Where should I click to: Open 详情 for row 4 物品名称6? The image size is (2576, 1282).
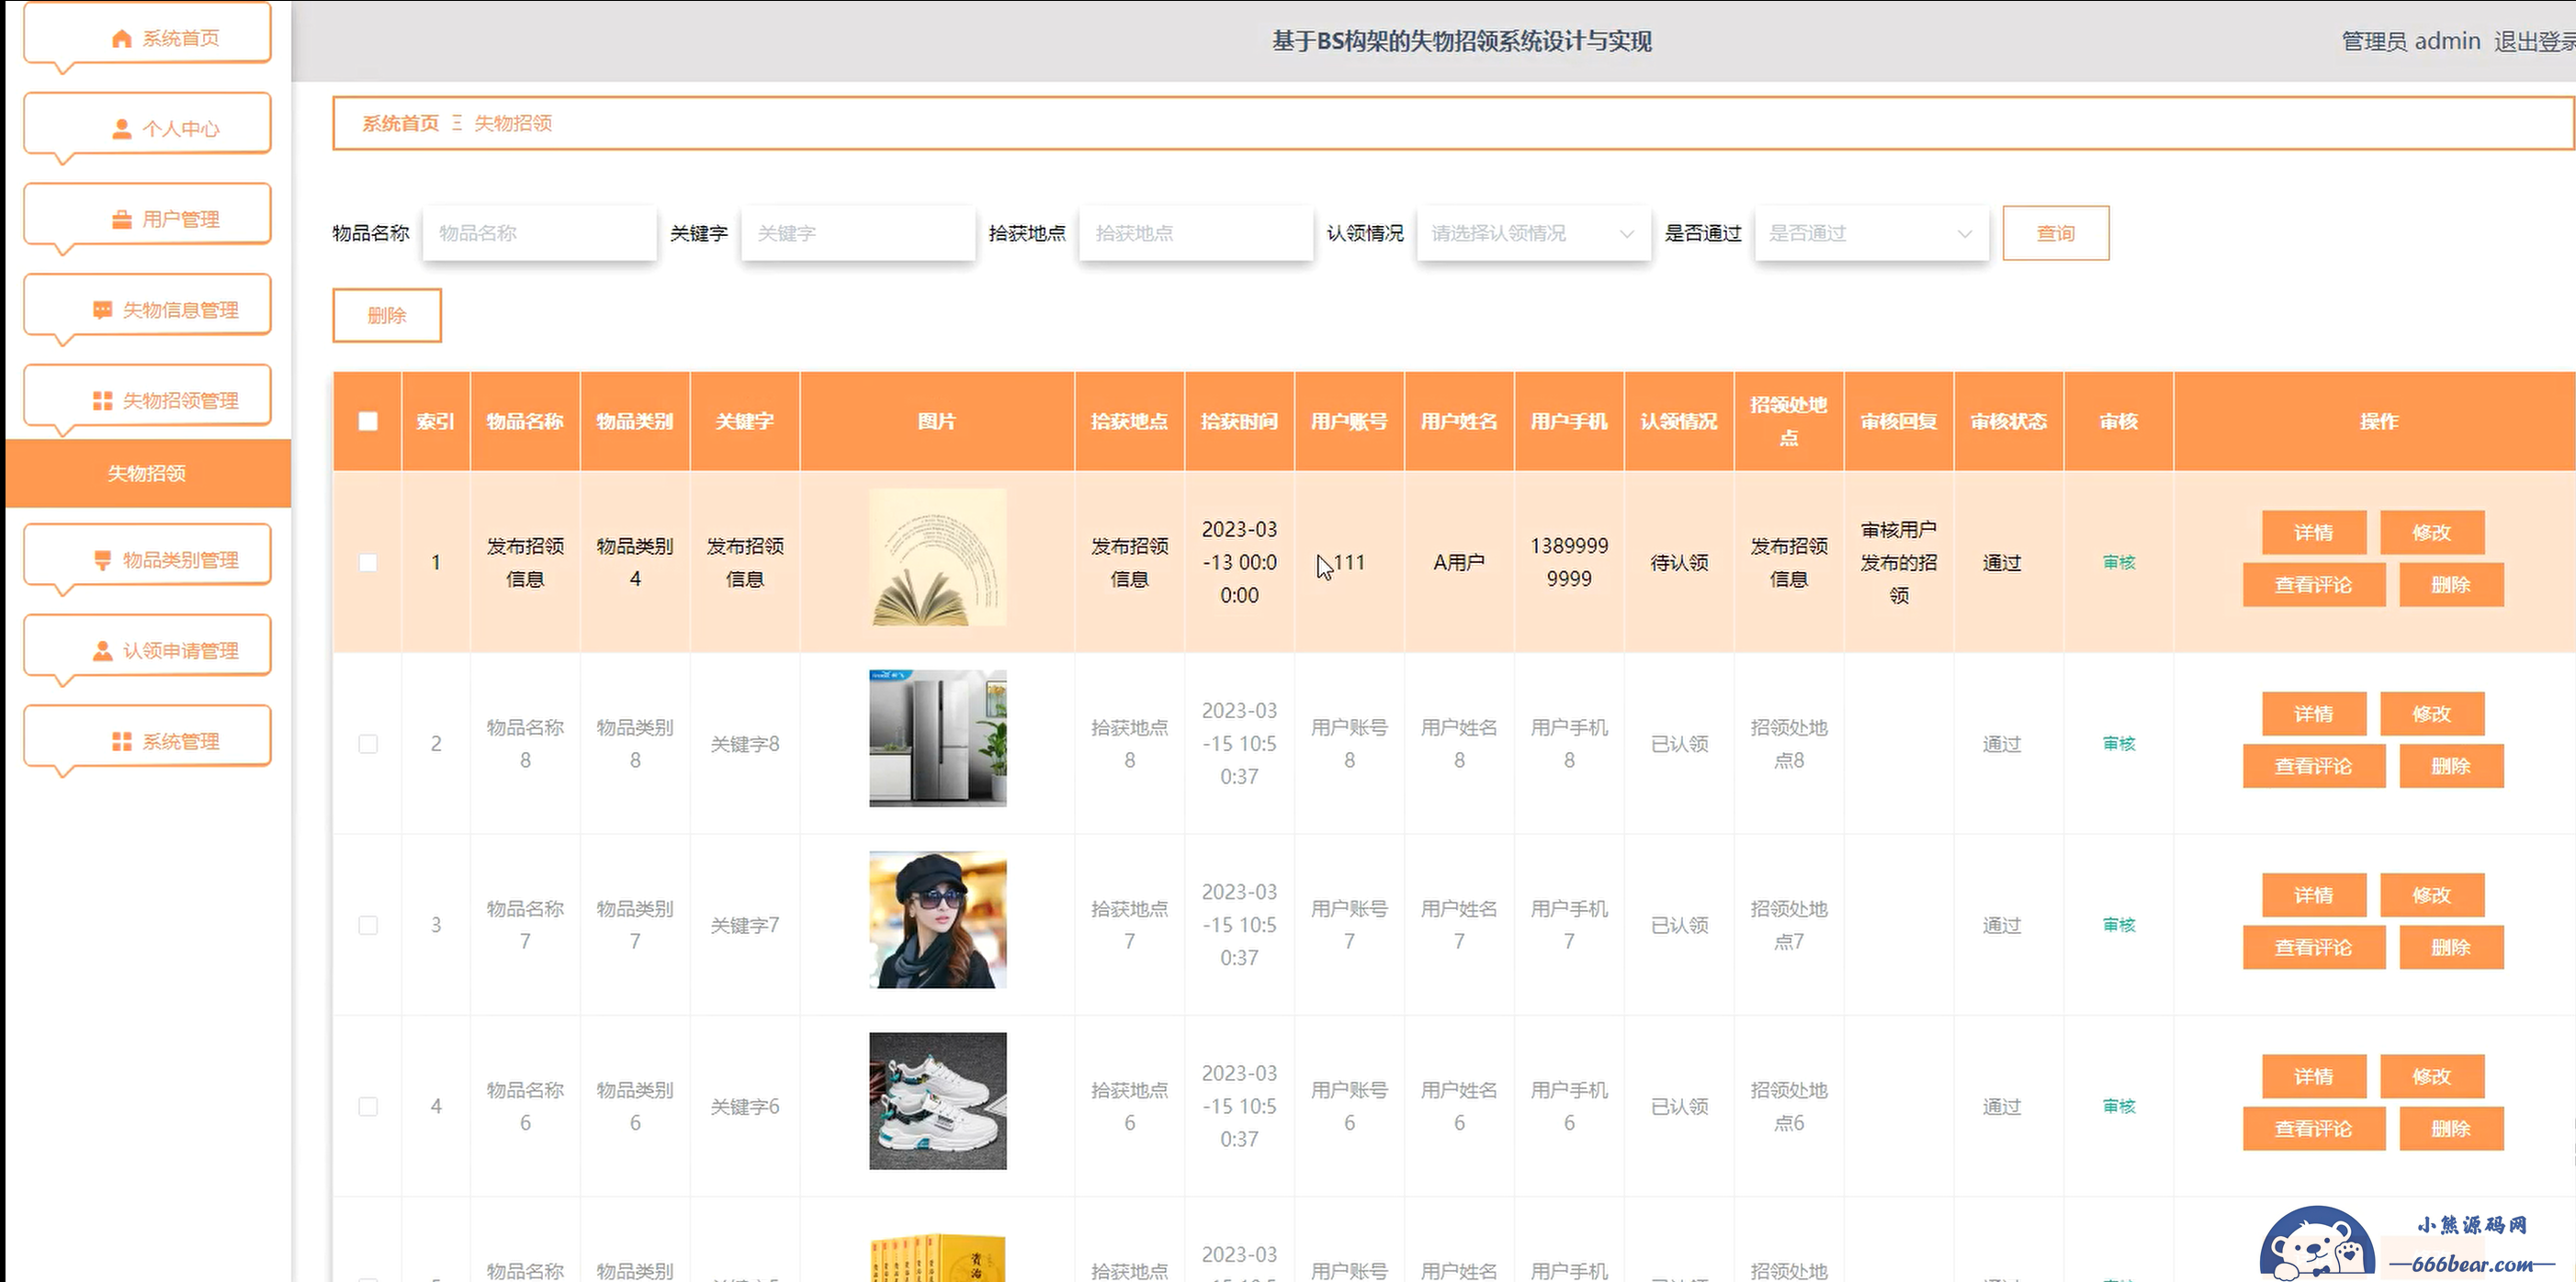[2314, 1076]
